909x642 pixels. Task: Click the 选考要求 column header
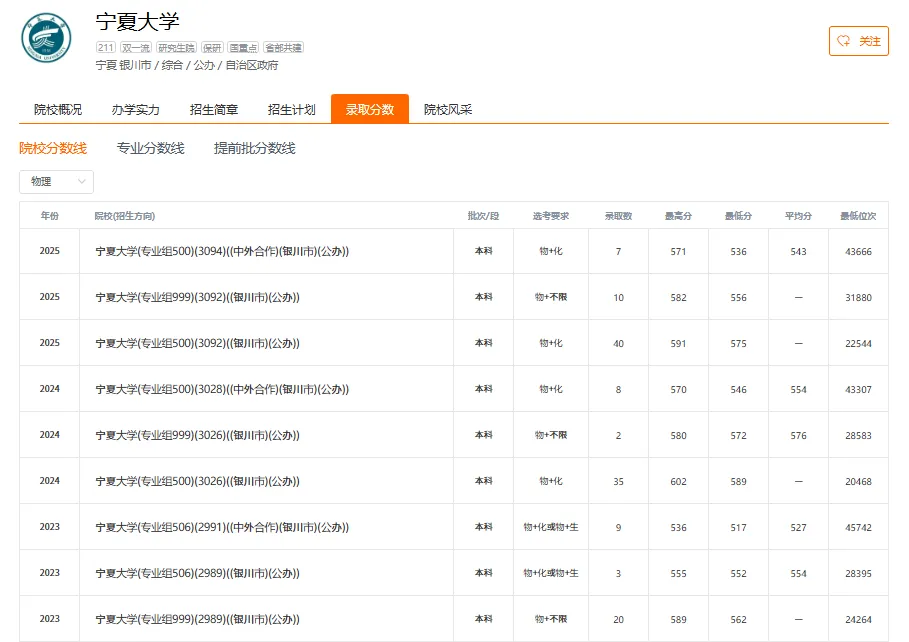pos(551,216)
